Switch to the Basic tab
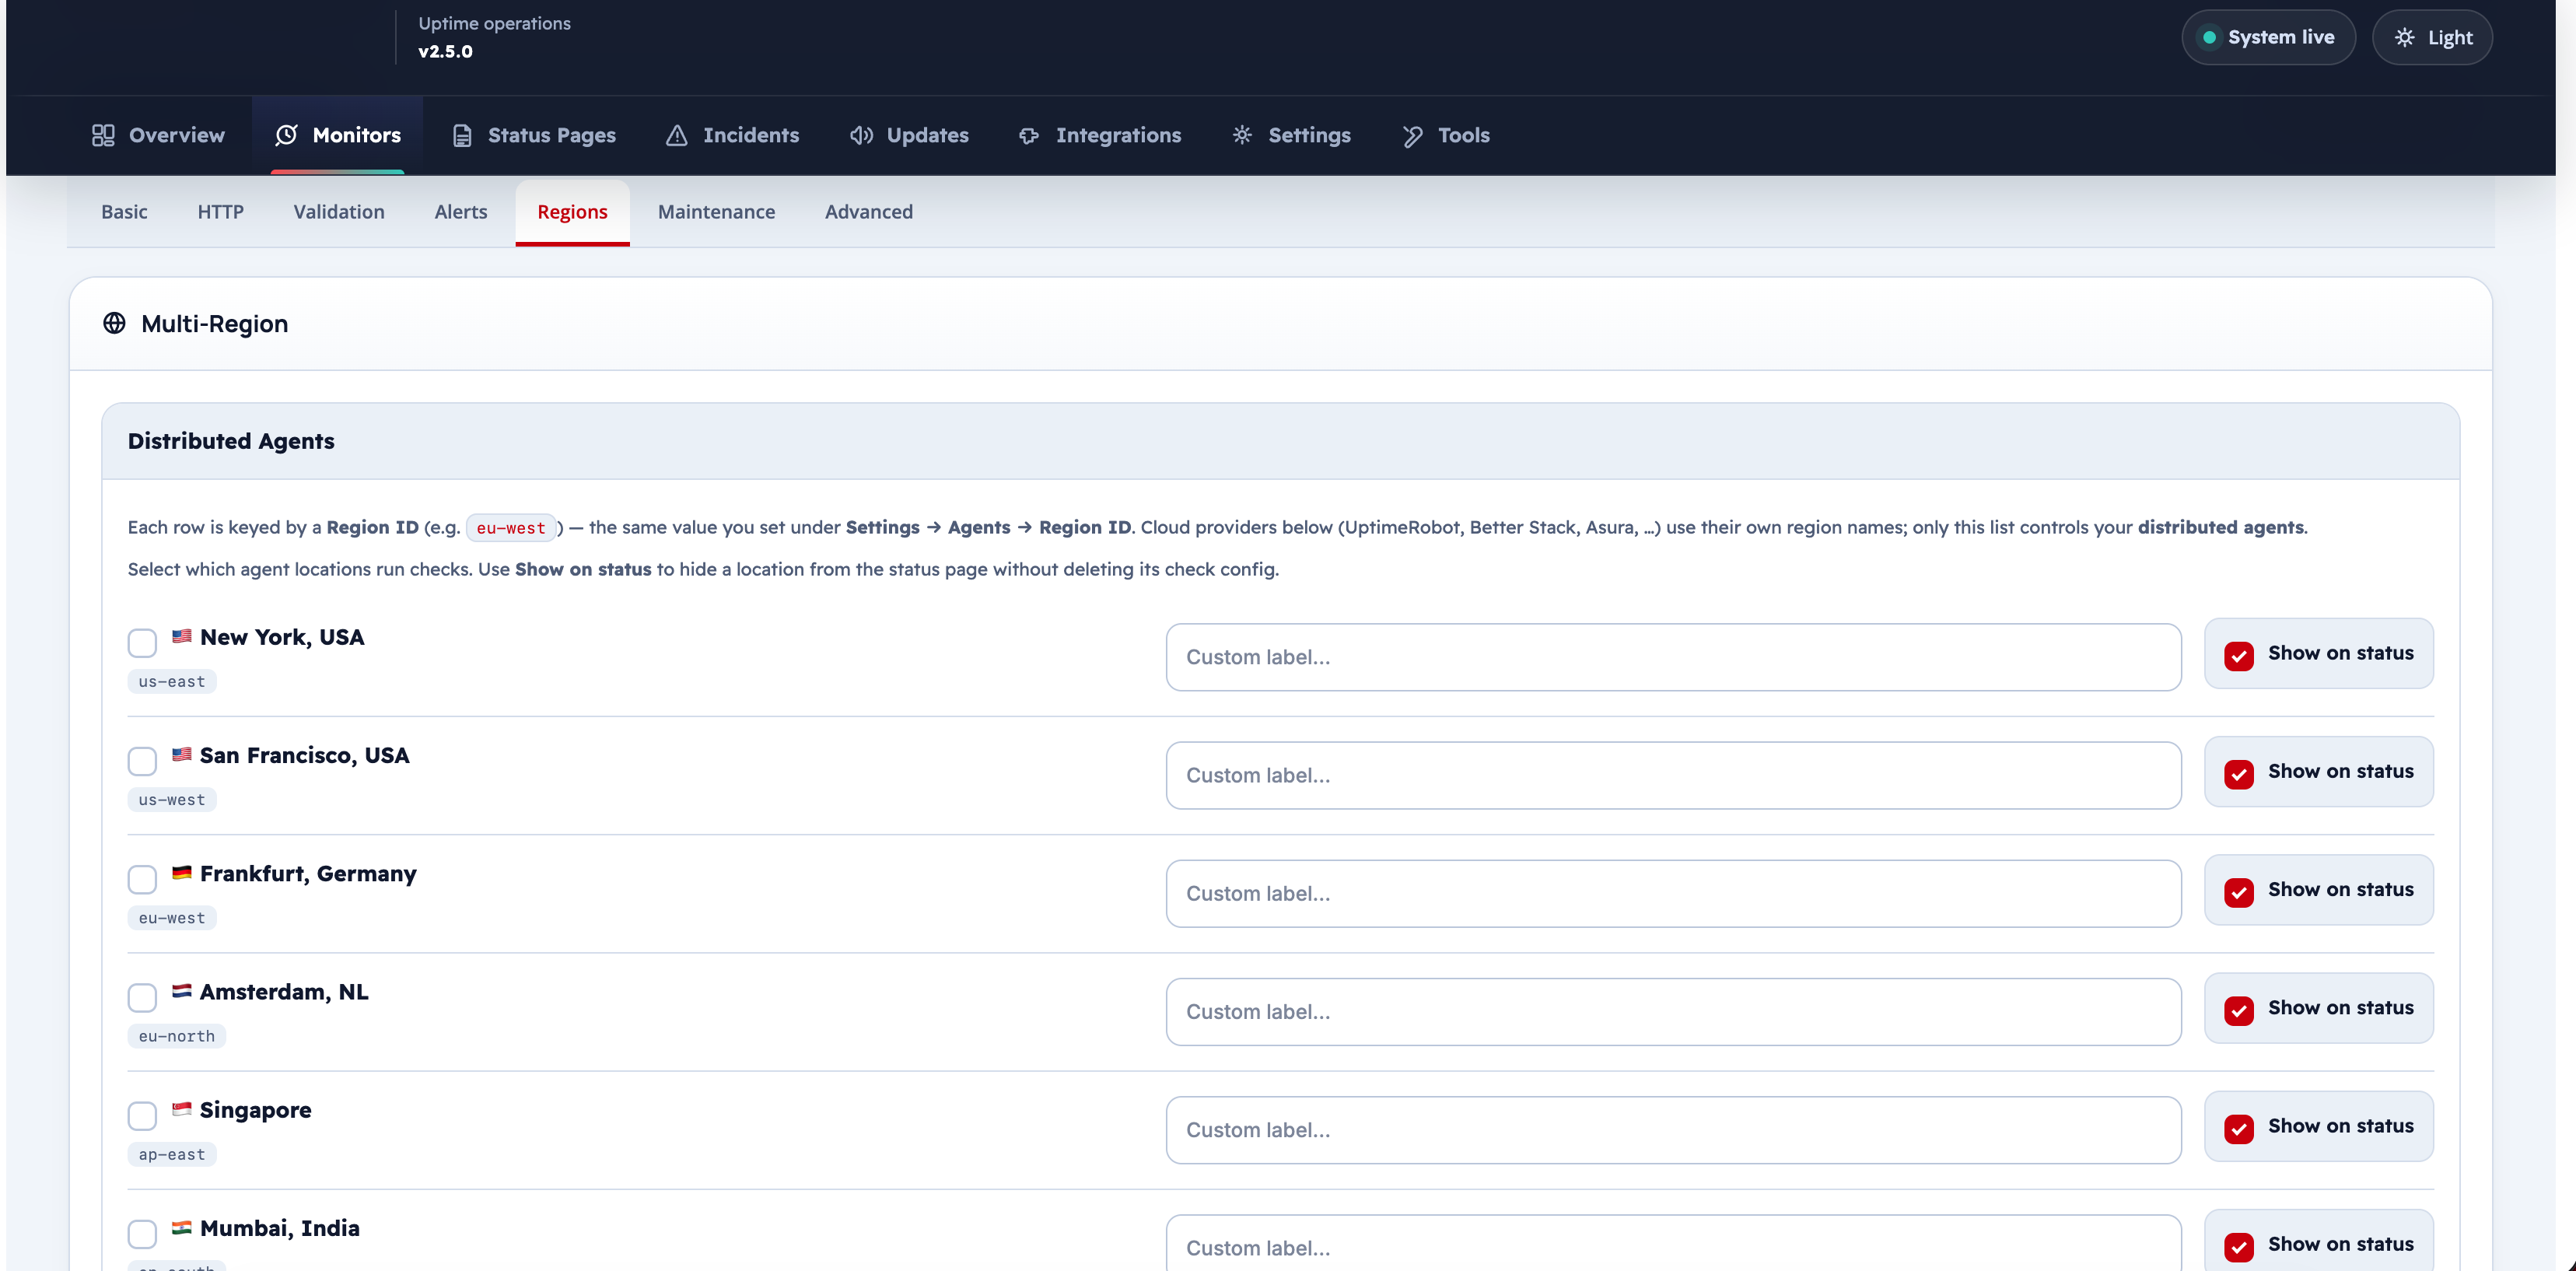 124,212
